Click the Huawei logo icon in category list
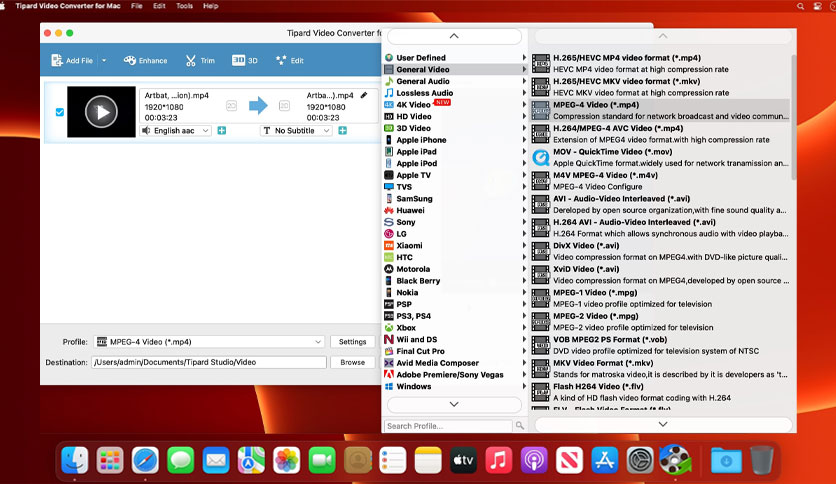 (389, 211)
